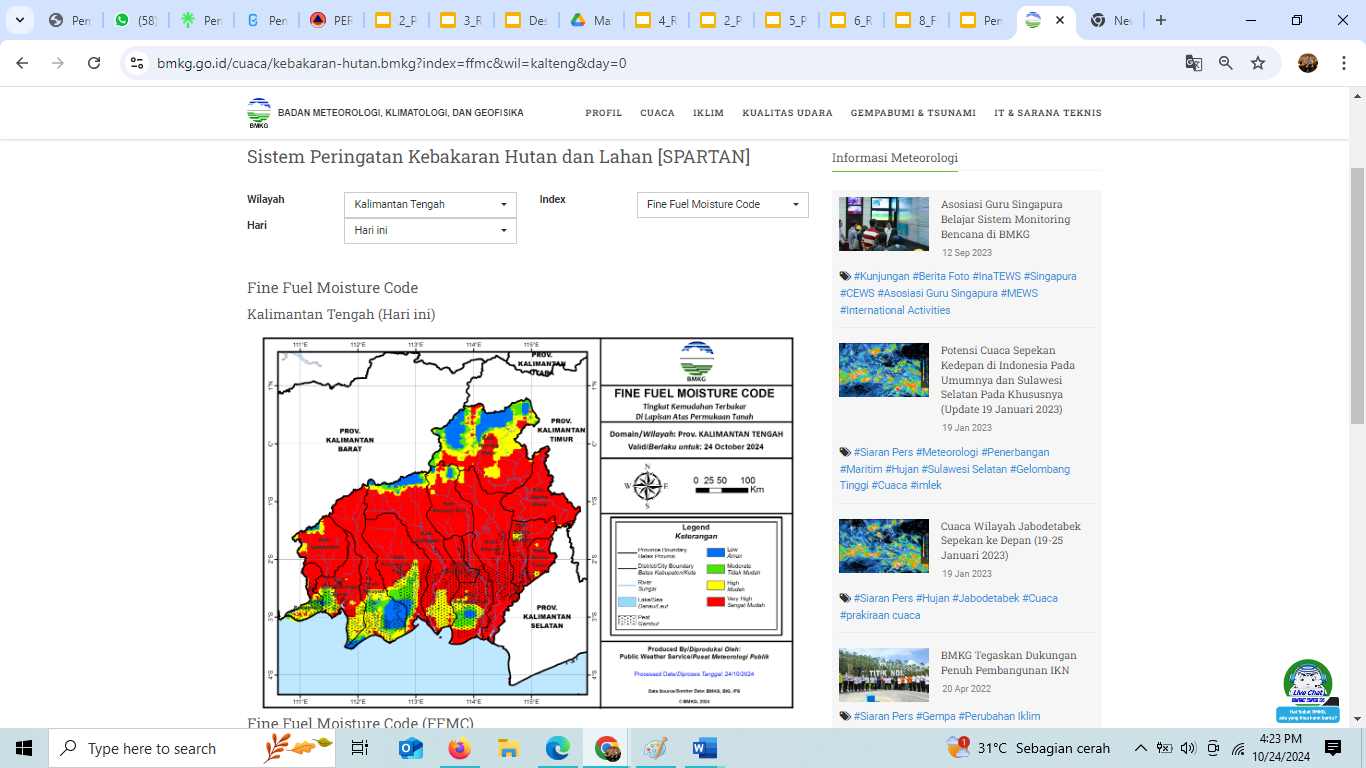Viewport: 1366px width, 768px height.
Task: Open the Google Translate icon in address bar
Action: click(1194, 63)
